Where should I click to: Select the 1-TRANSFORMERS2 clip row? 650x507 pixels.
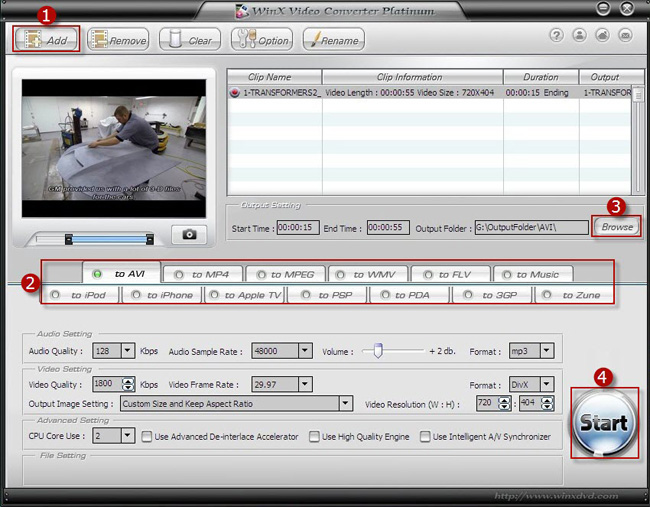(x=429, y=92)
